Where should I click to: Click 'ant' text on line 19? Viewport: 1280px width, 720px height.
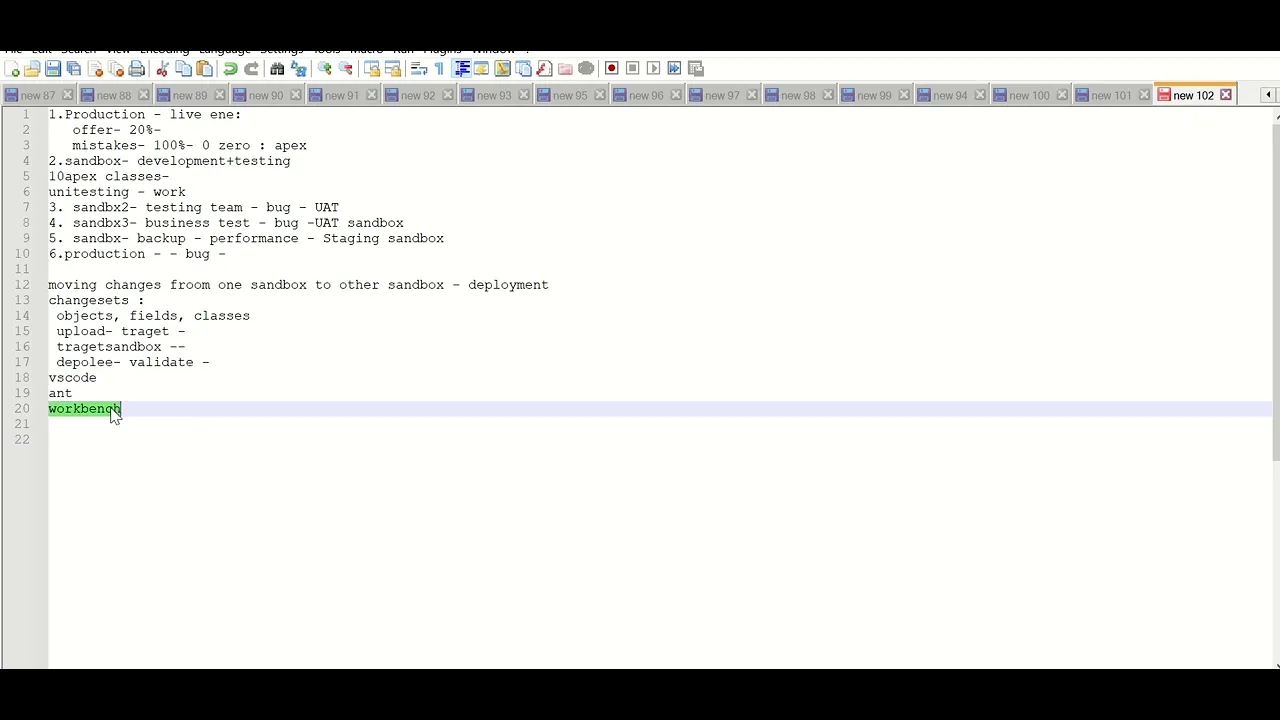60,393
